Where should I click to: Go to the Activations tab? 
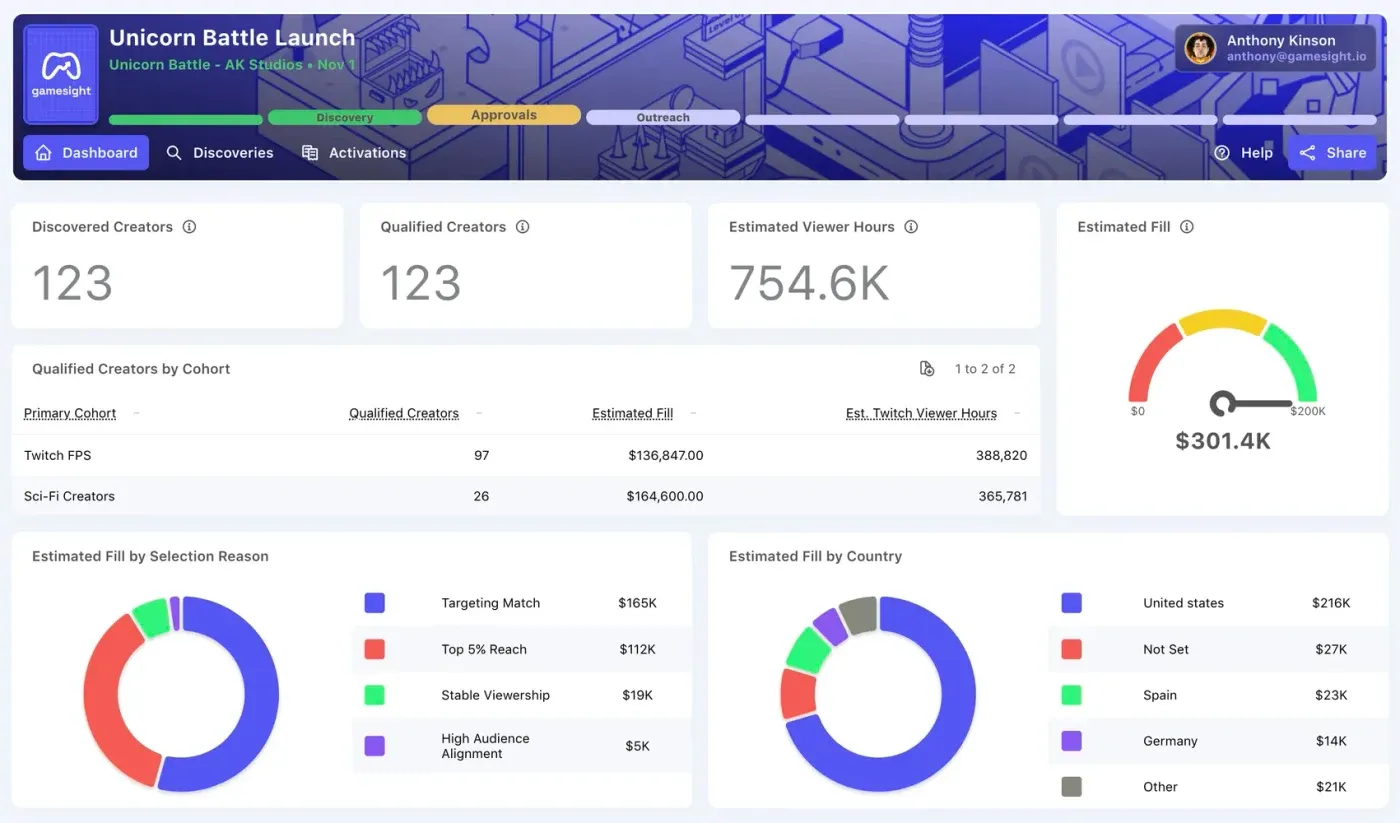(x=354, y=153)
